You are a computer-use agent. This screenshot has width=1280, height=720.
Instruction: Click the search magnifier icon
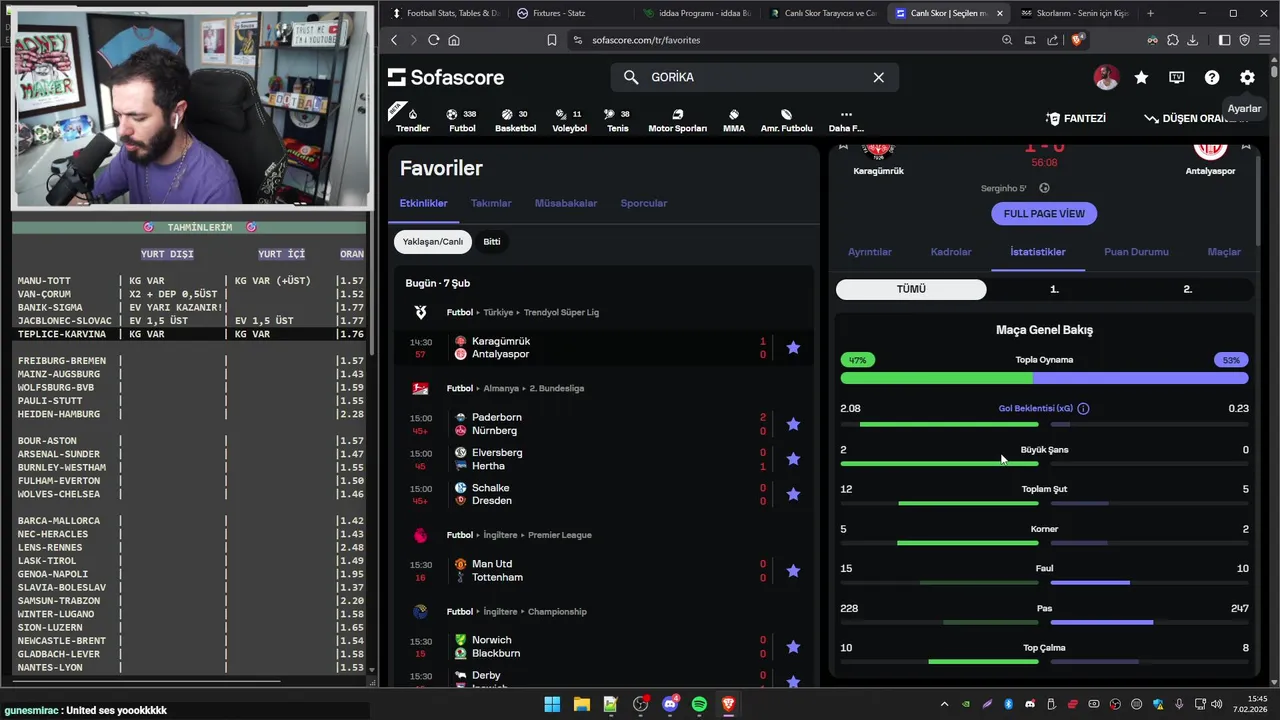point(630,77)
